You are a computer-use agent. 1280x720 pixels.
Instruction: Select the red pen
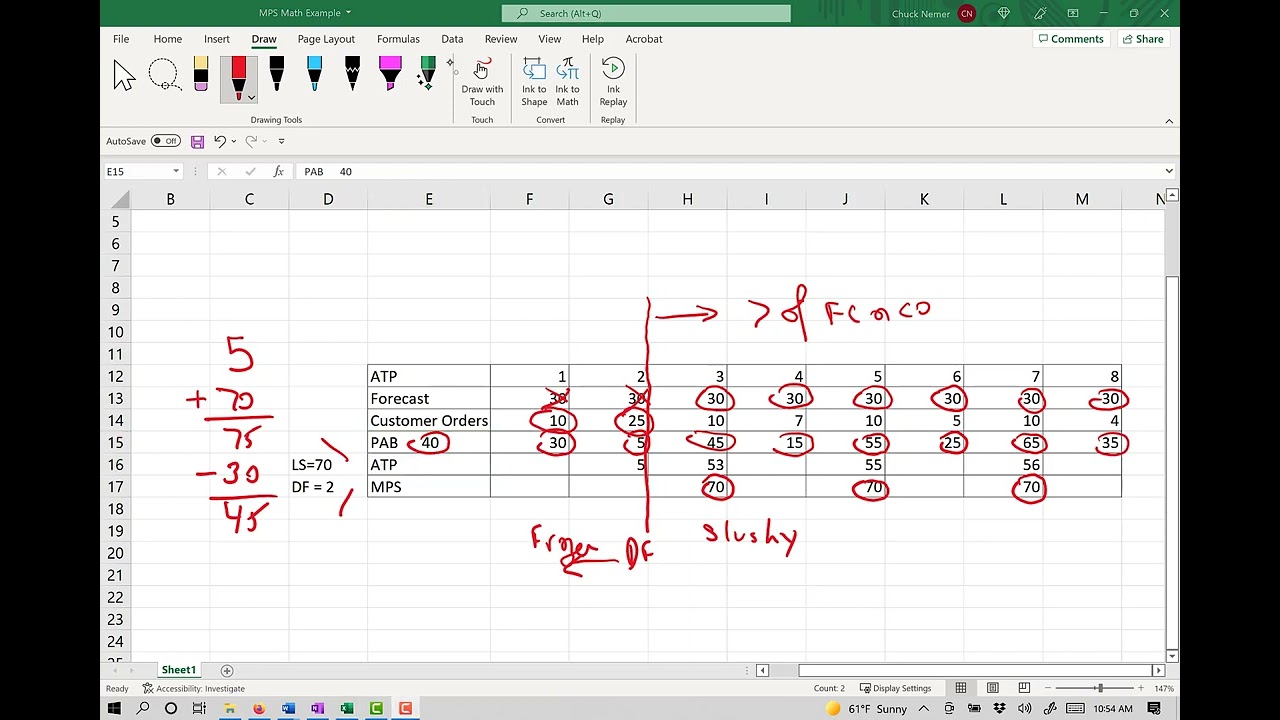(x=238, y=76)
